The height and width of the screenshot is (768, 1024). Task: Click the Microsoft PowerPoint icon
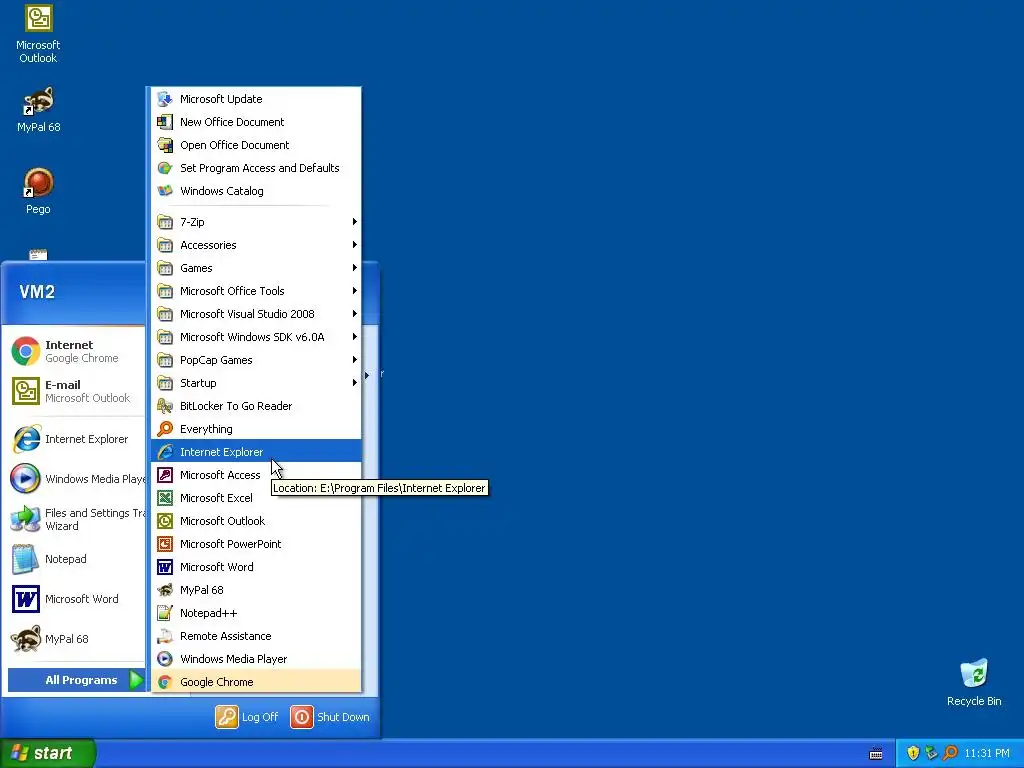[165, 544]
